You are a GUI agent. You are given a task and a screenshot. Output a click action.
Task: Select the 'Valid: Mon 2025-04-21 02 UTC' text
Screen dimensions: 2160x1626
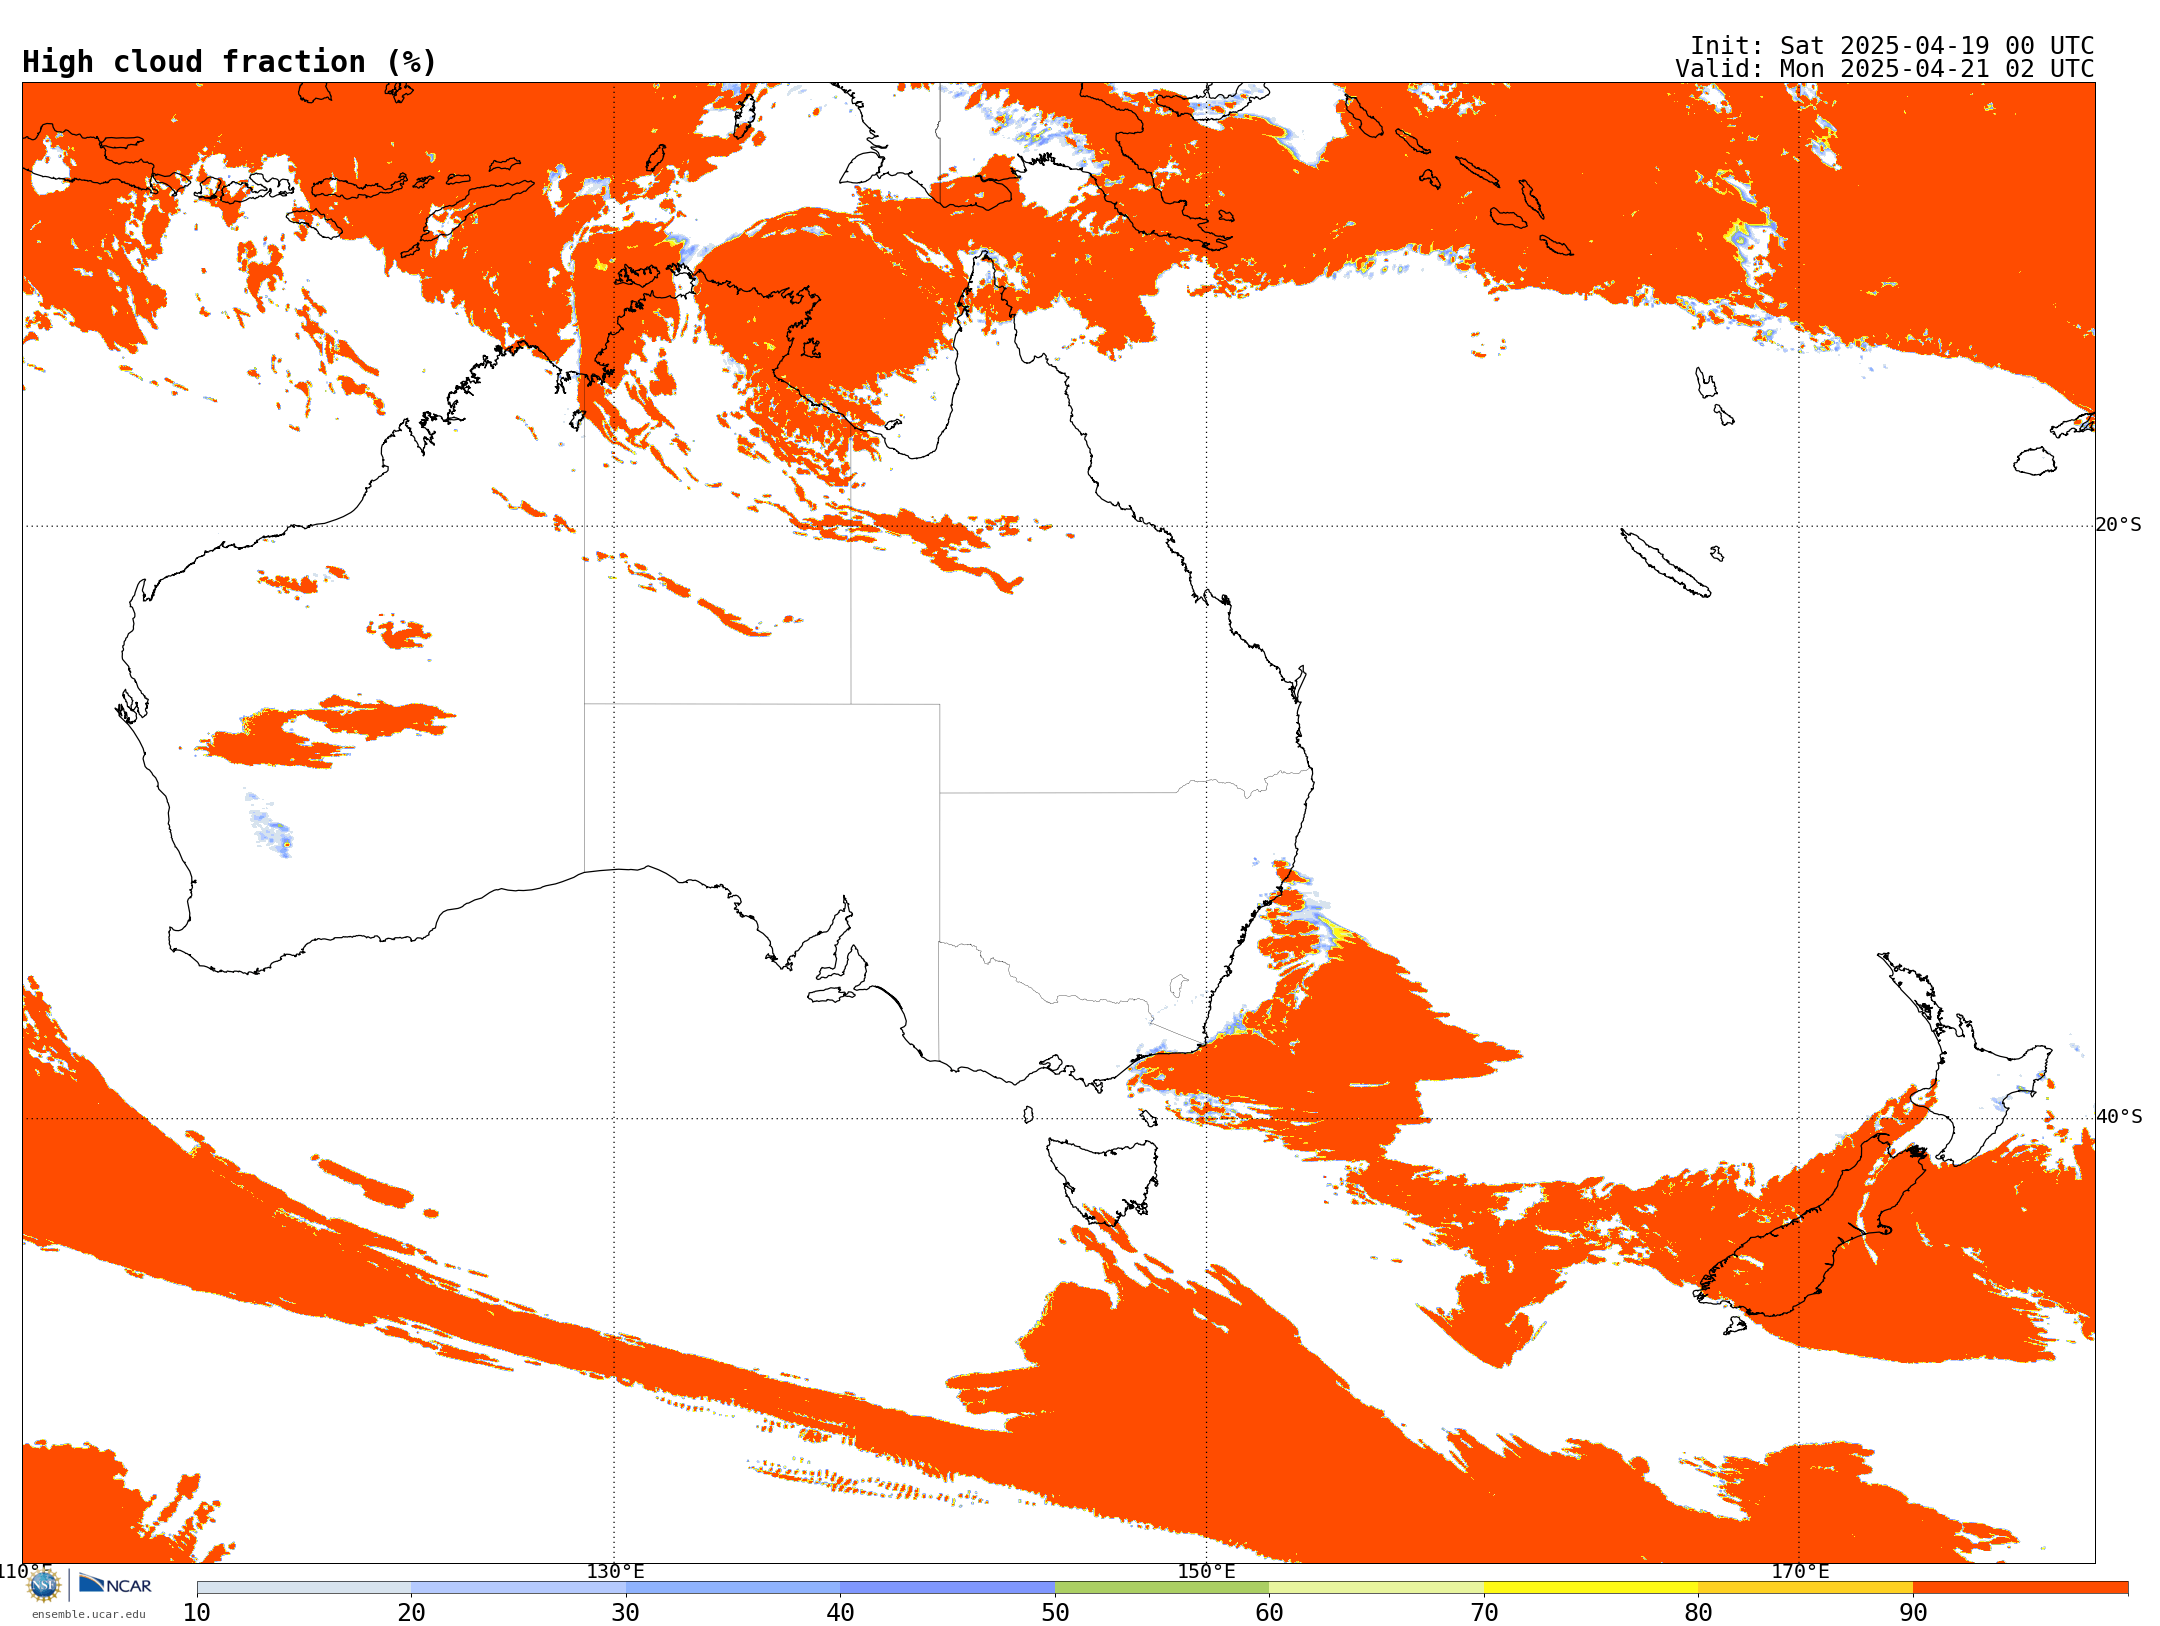point(1885,69)
